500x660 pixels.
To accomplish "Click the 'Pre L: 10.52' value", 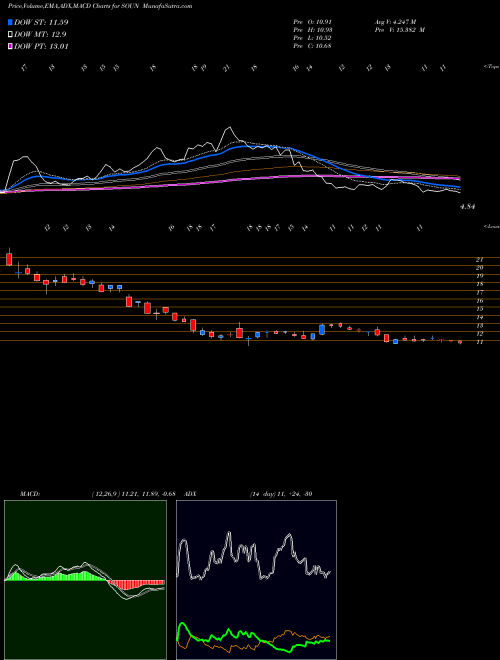I will pyautogui.click(x=312, y=38).
